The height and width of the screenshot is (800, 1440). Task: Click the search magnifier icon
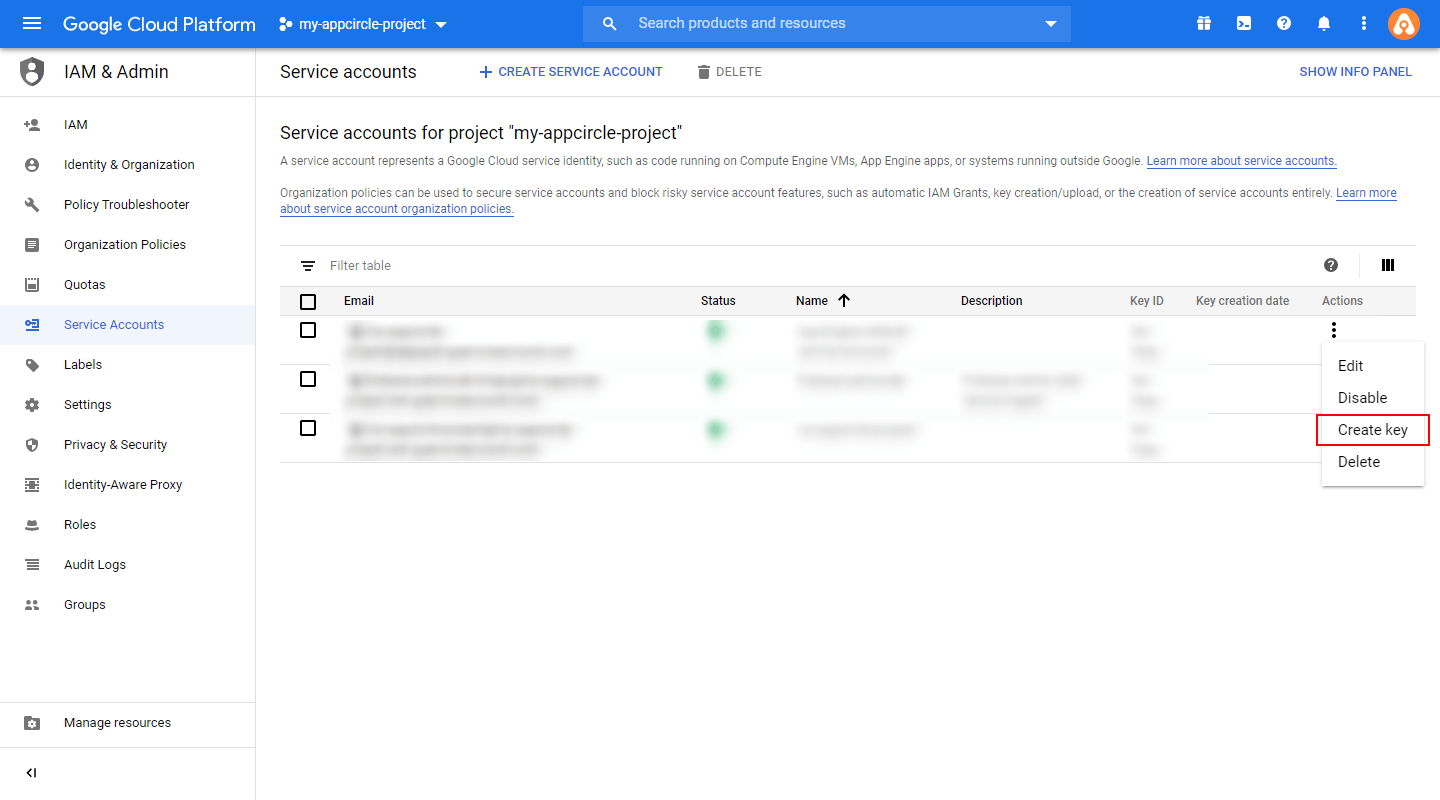coord(610,24)
